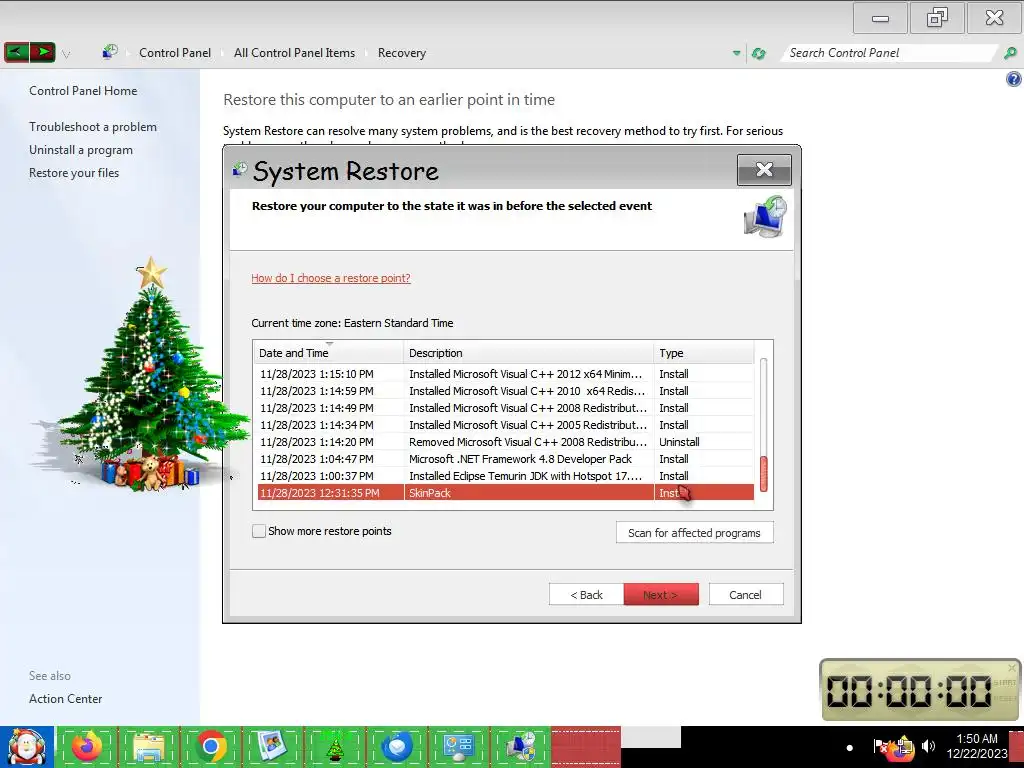Select the Installed Visual C++ 2008 Redistributable row
This screenshot has width=1024, height=768.
tap(504, 408)
